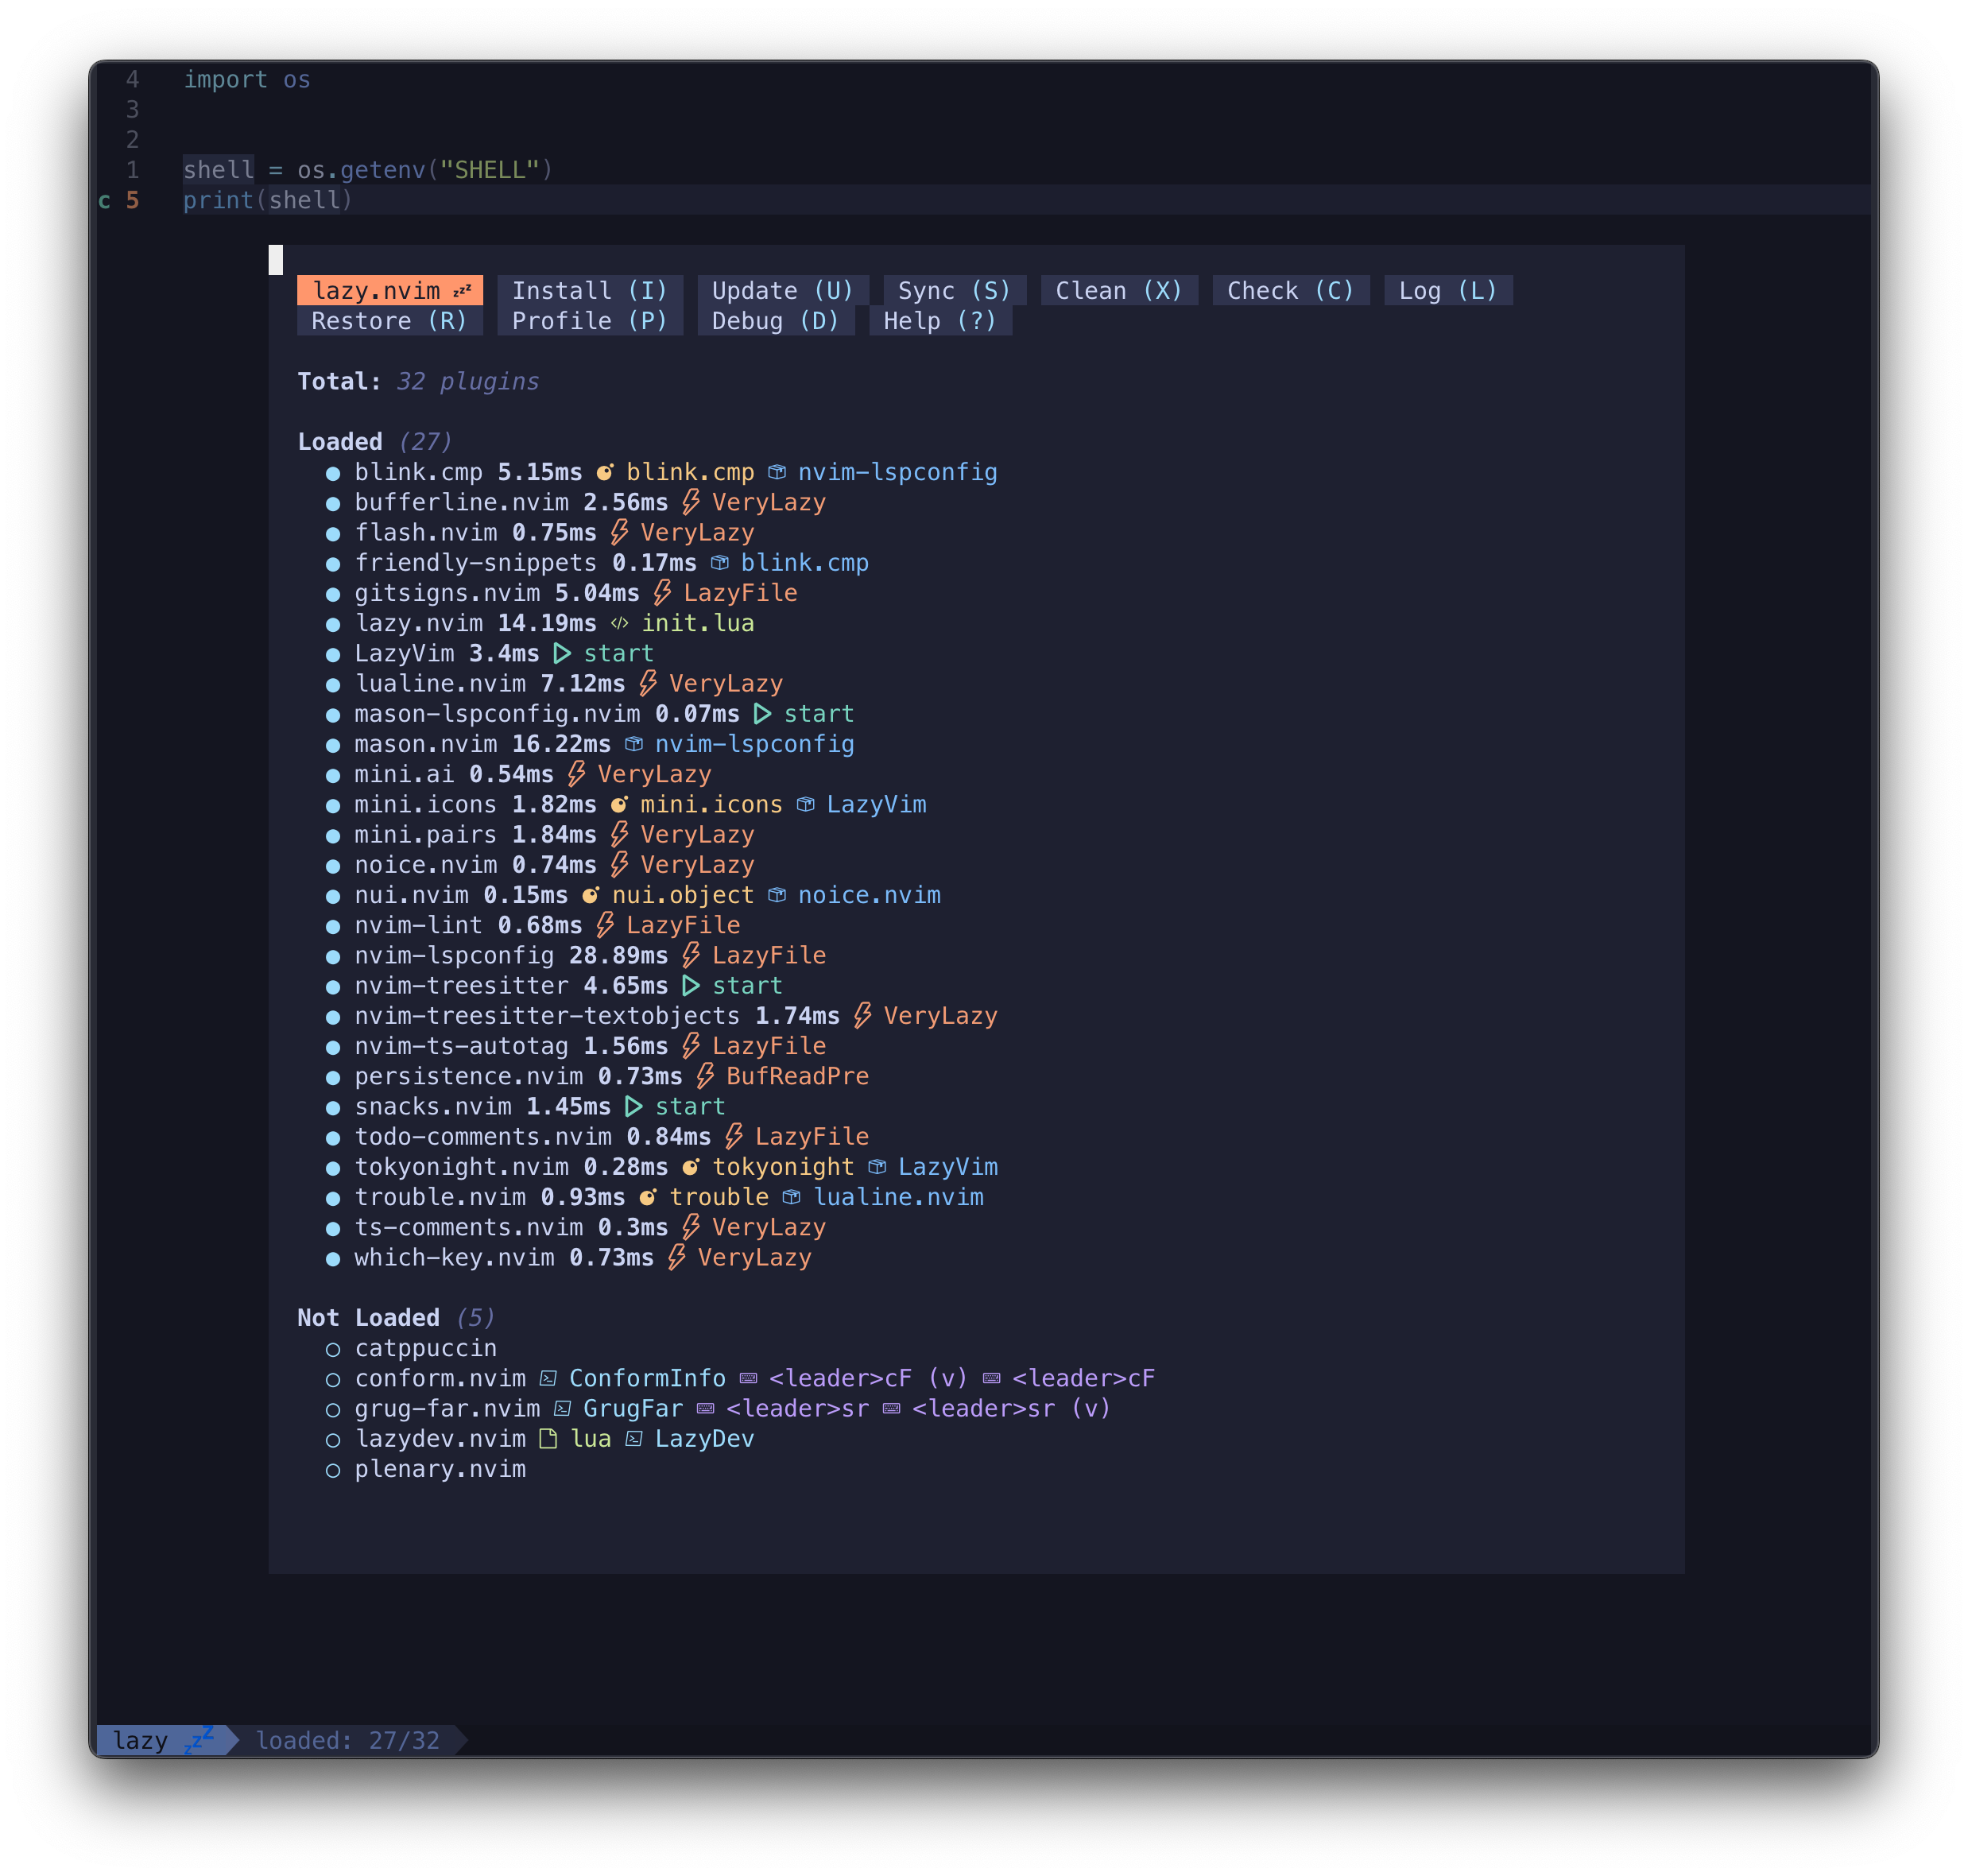Click the package icon before lualine.nvim dependency

tap(791, 1197)
